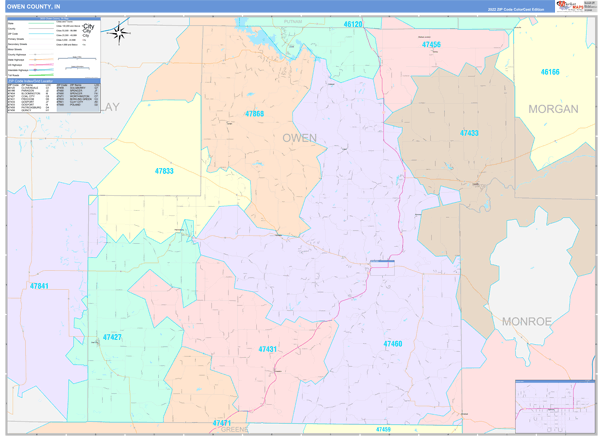Click the large City label in legend
Image resolution: width=600 pixels, height=436 pixels.
[x=89, y=29]
